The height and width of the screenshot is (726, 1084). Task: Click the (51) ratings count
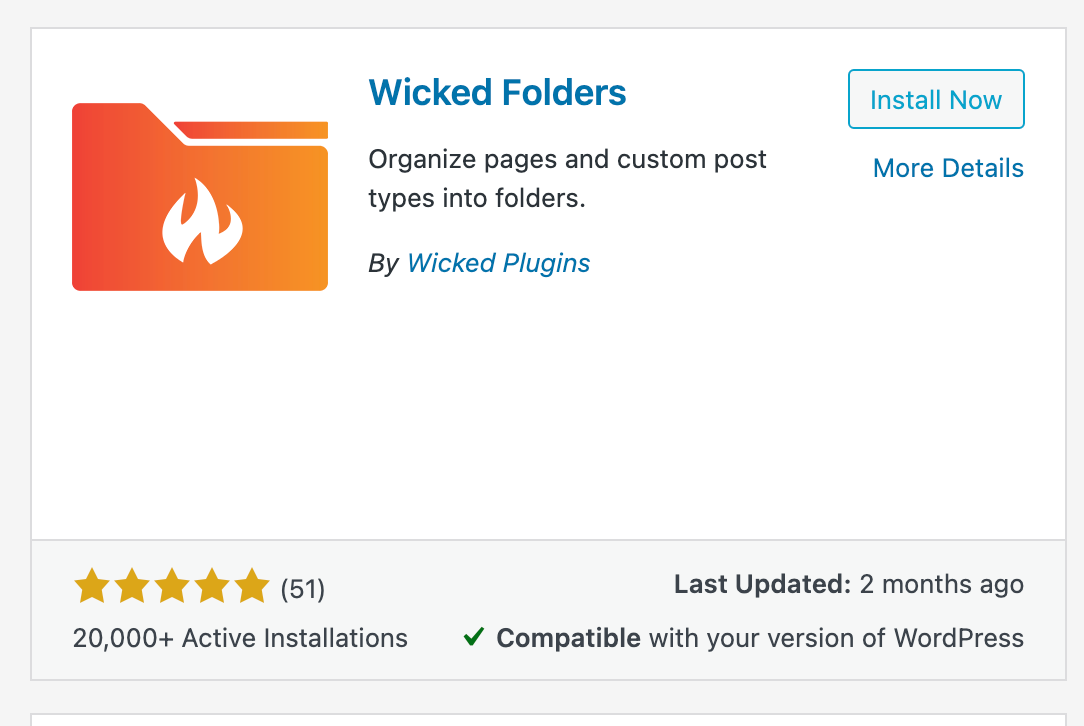[x=303, y=589]
